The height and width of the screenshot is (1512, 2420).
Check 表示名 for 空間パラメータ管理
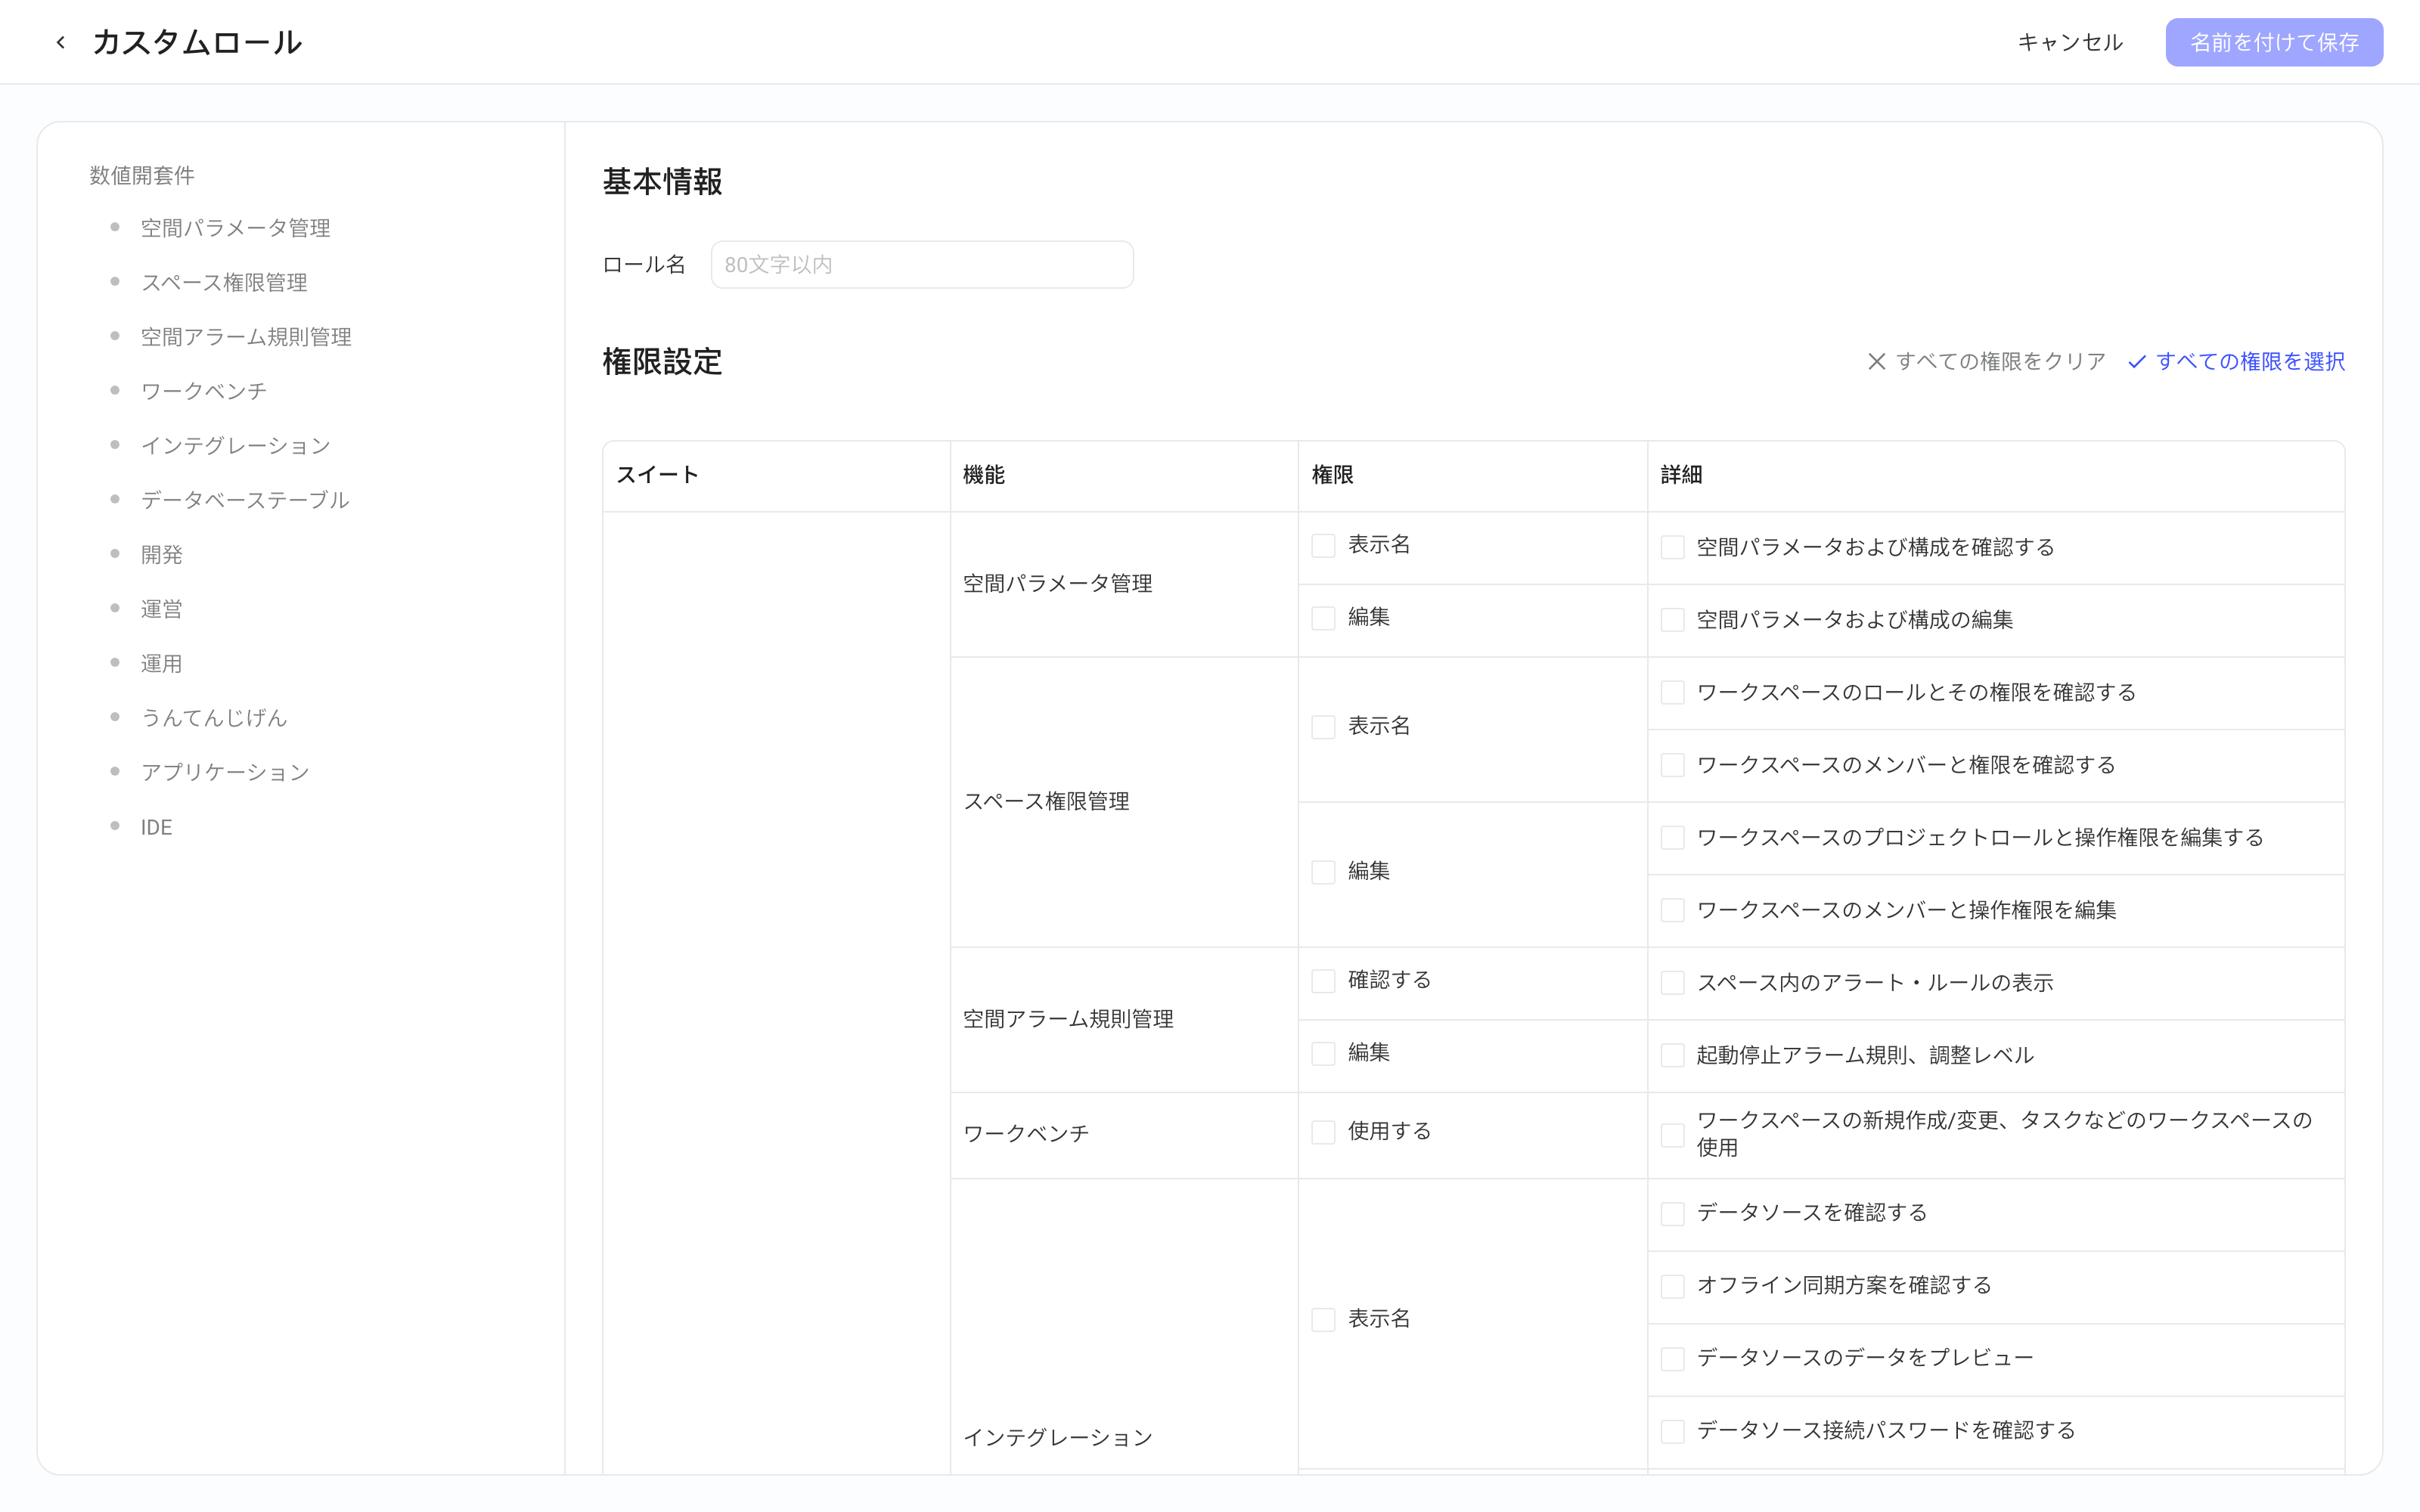tap(1323, 546)
